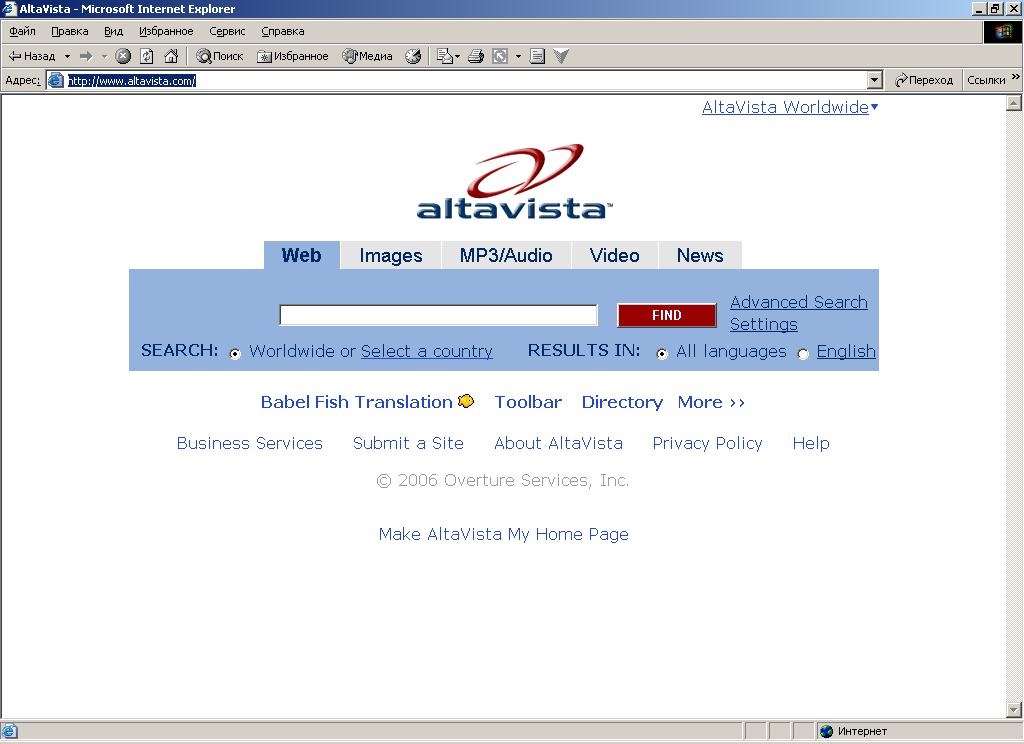The image size is (1024, 744).
Task: Open the Медиа media panel
Action: pyautogui.click(x=368, y=56)
